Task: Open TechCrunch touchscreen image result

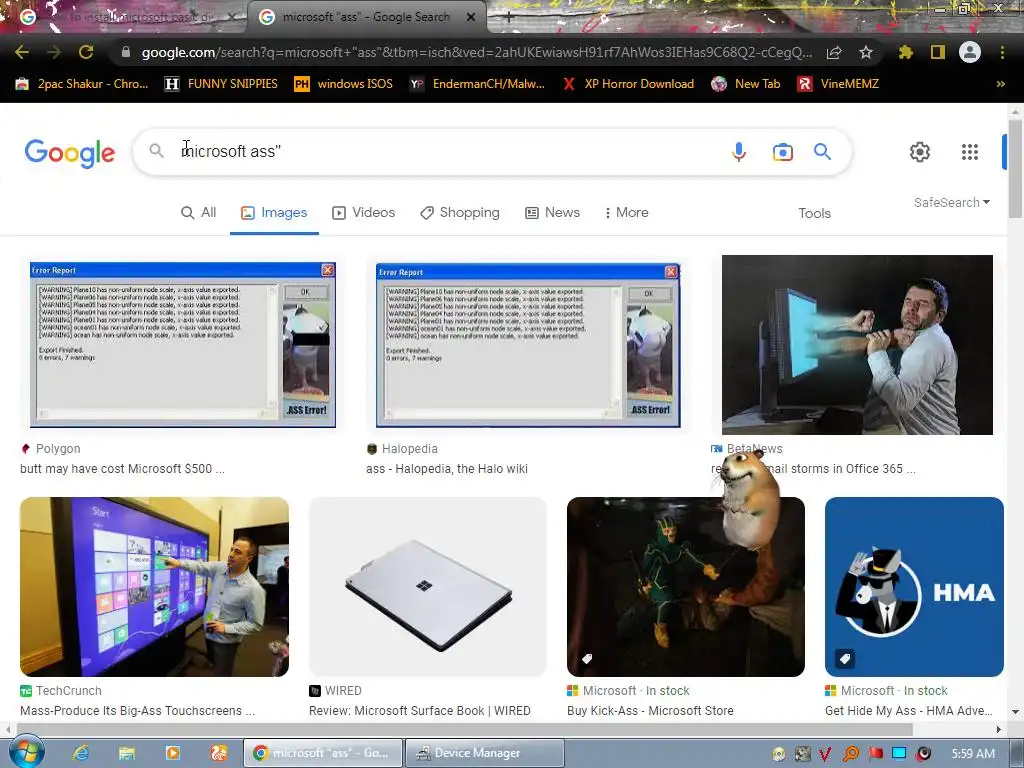Action: [x=154, y=586]
